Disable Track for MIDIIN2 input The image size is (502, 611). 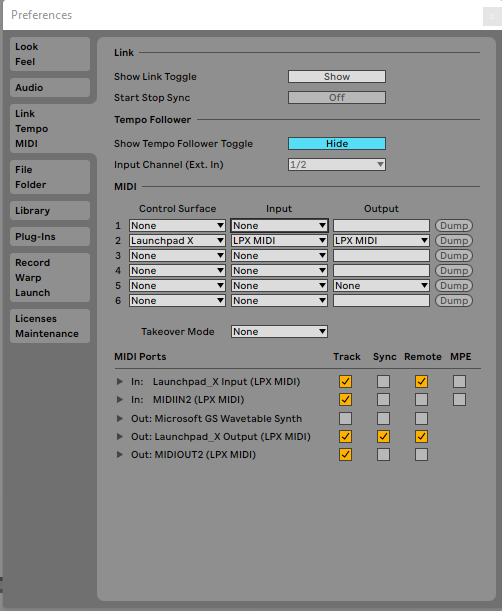tap(345, 399)
